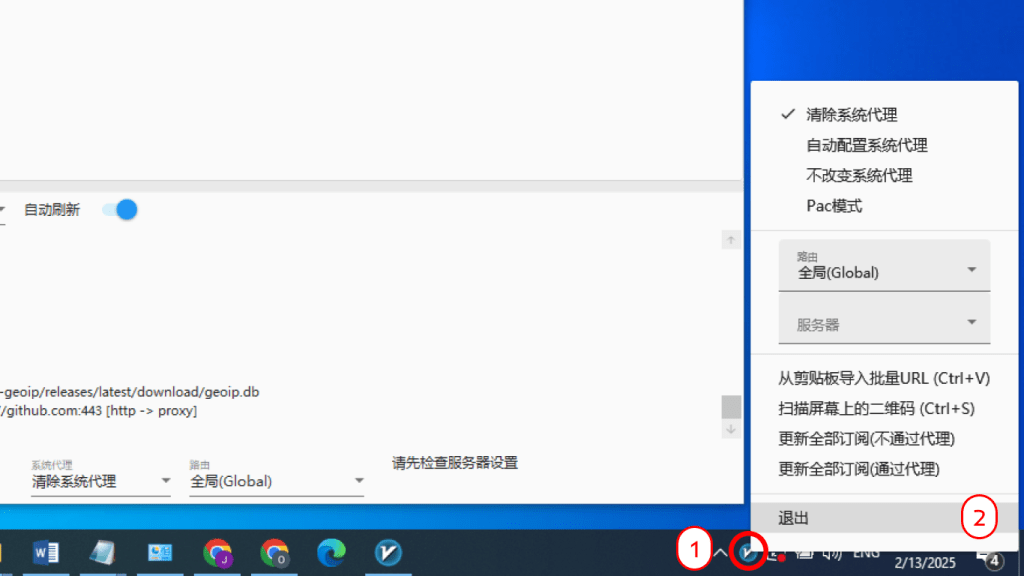
Task: Select 清除系统代理 checked menu option
Action: [x=852, y=115]
